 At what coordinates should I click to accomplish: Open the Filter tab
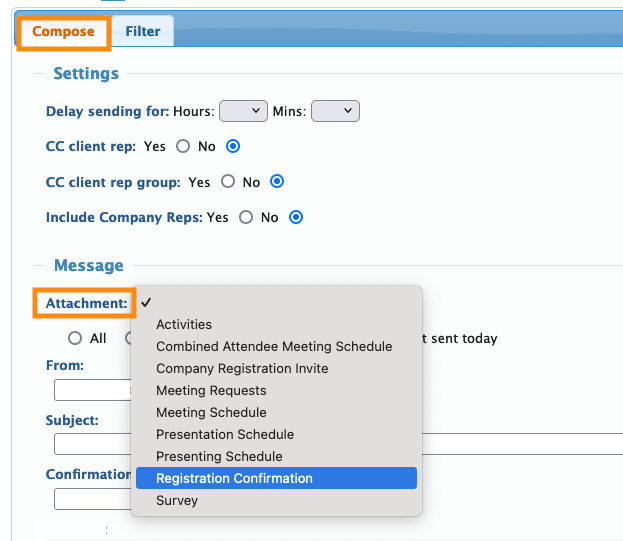[x=143, y=32]
